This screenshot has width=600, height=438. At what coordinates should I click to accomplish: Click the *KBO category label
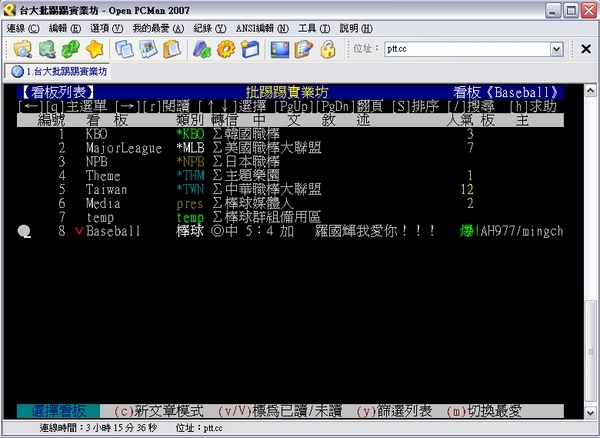(x=190, y=134)
